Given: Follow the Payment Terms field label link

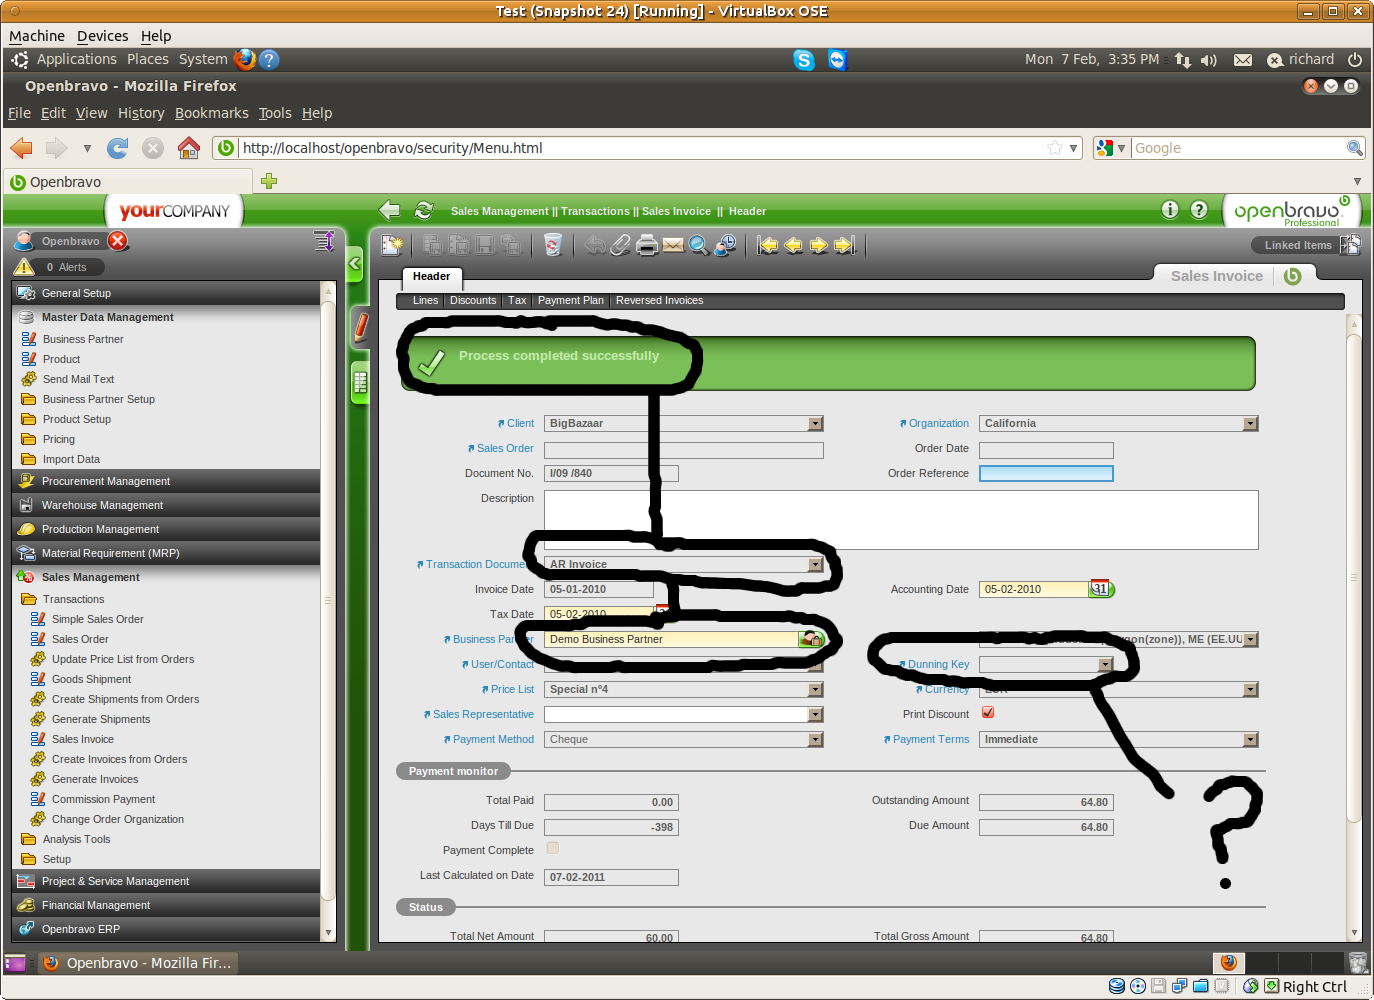Looking at the screenshot, I should [x=931, y=740].
